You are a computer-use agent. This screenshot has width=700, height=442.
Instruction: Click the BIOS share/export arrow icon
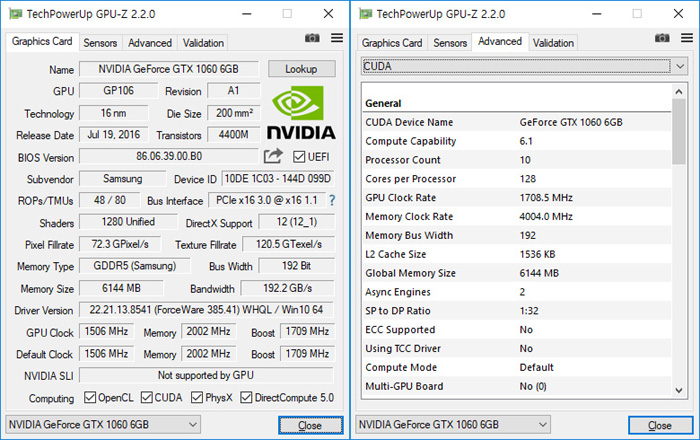273,156
